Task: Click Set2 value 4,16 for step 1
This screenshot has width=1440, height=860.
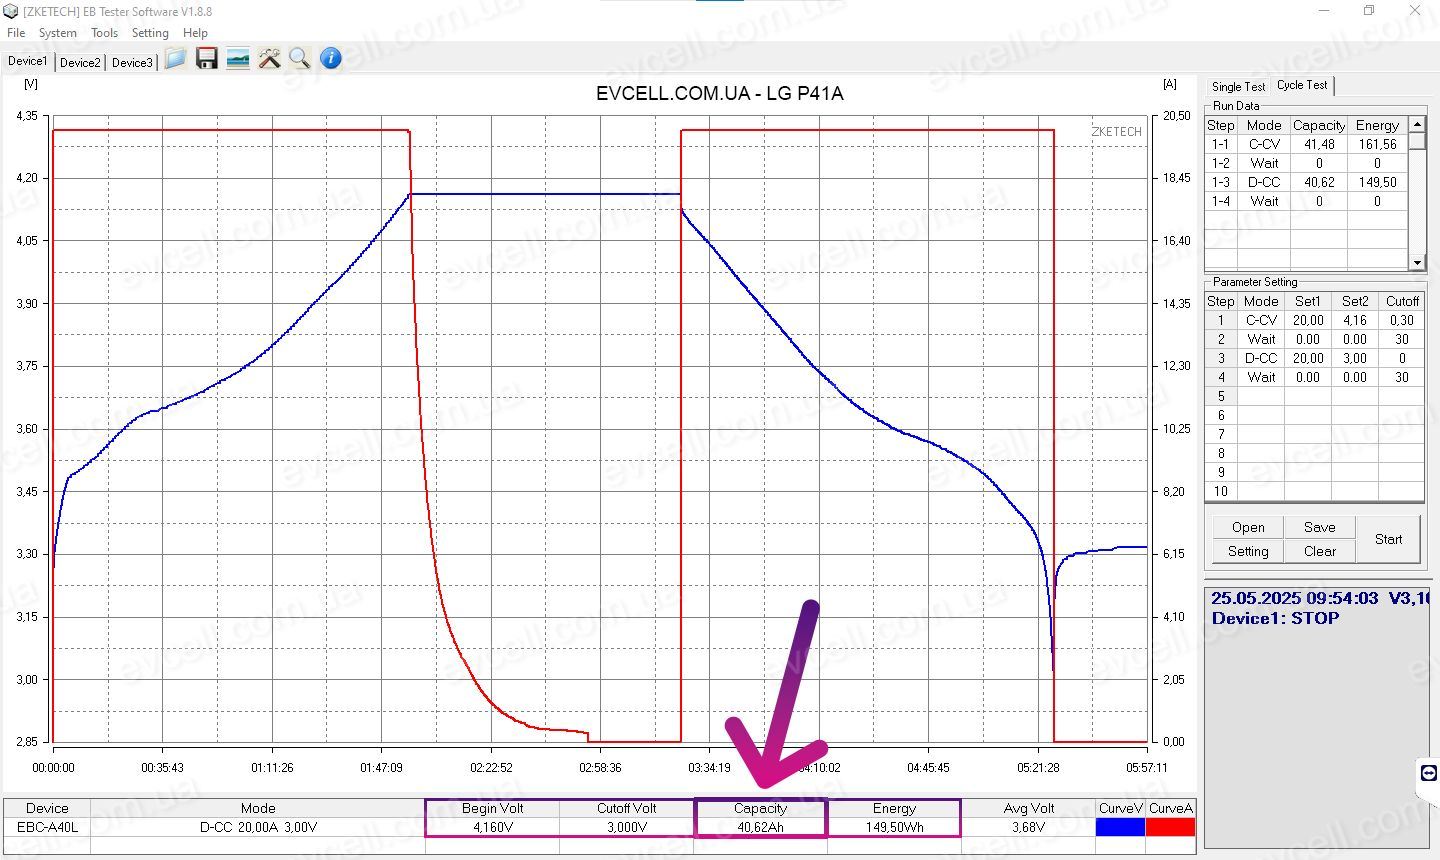Action: [1355, 320]
